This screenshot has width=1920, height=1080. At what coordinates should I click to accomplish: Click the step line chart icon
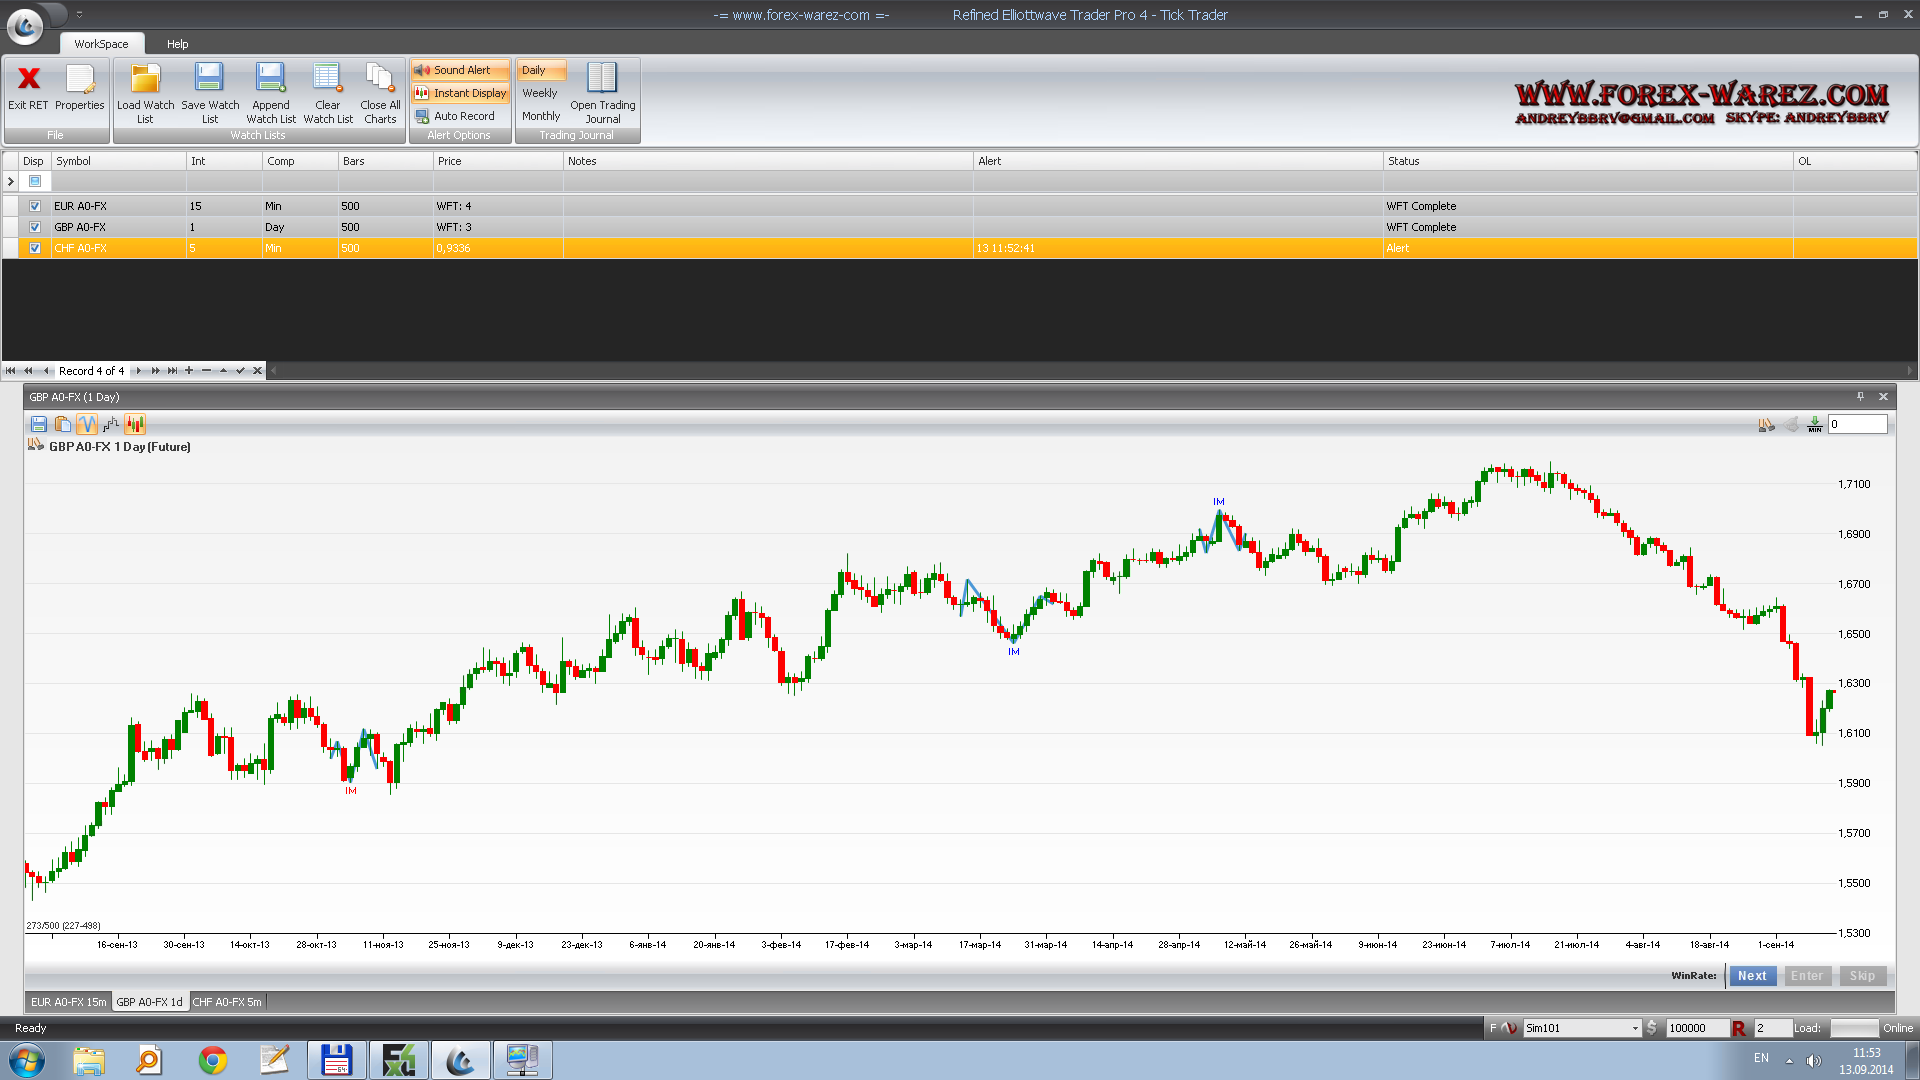pos(111,424)
